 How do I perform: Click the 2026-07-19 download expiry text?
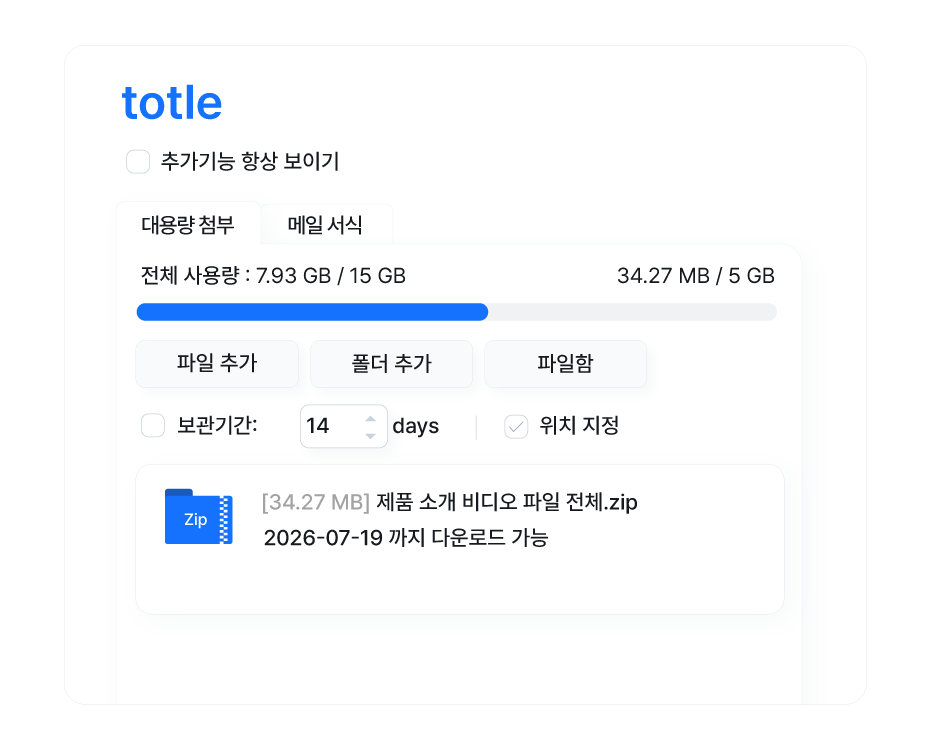point(406,538)
